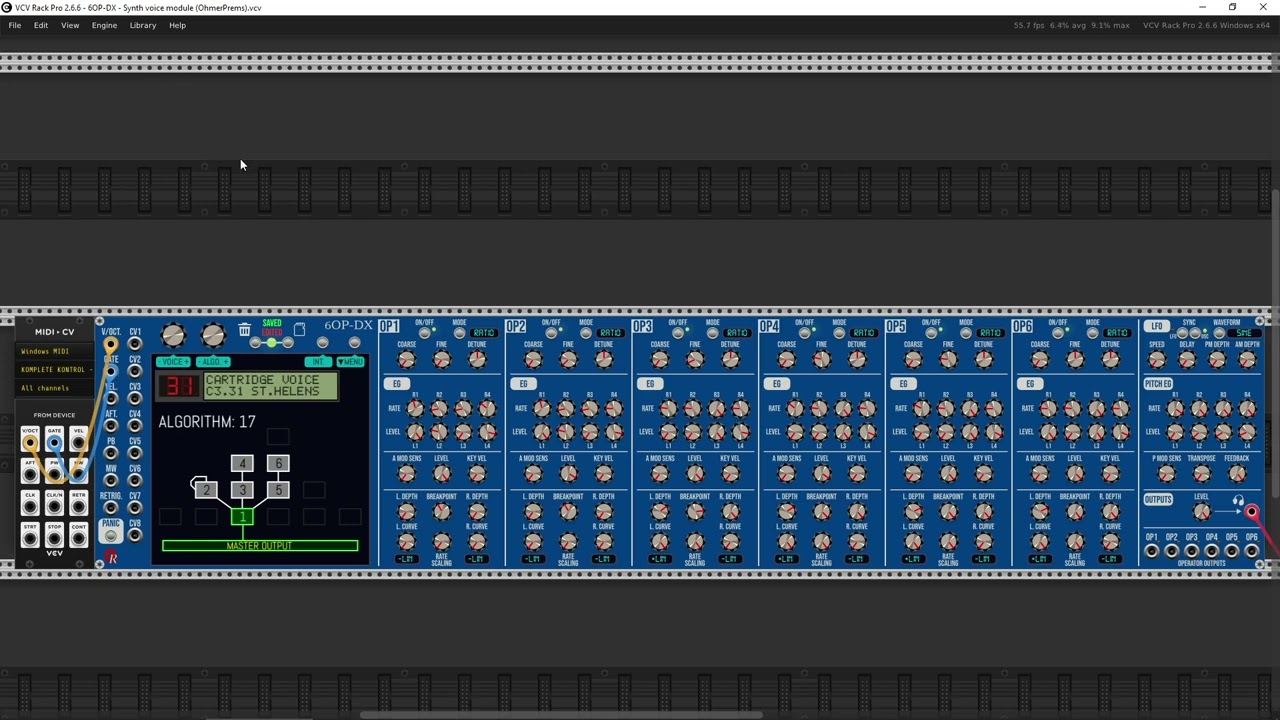Click the horizontal scrollbar at the bottom

pyautogui.click(x=560, y=714)
